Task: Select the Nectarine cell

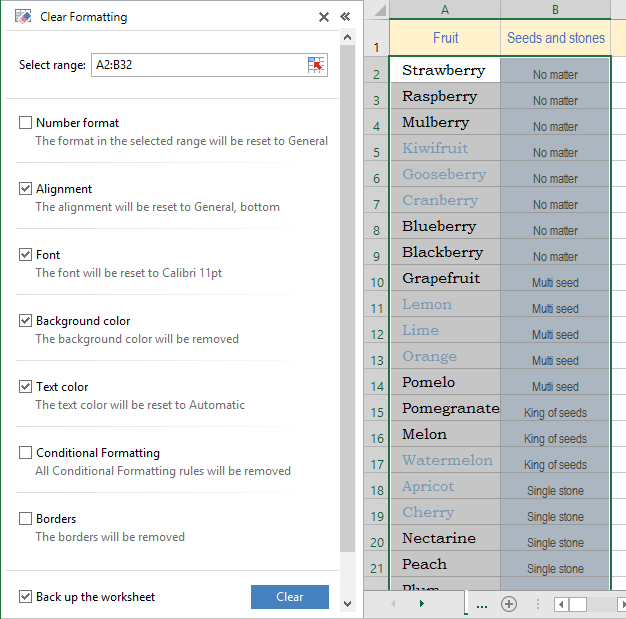Action: tap(445, 538)
